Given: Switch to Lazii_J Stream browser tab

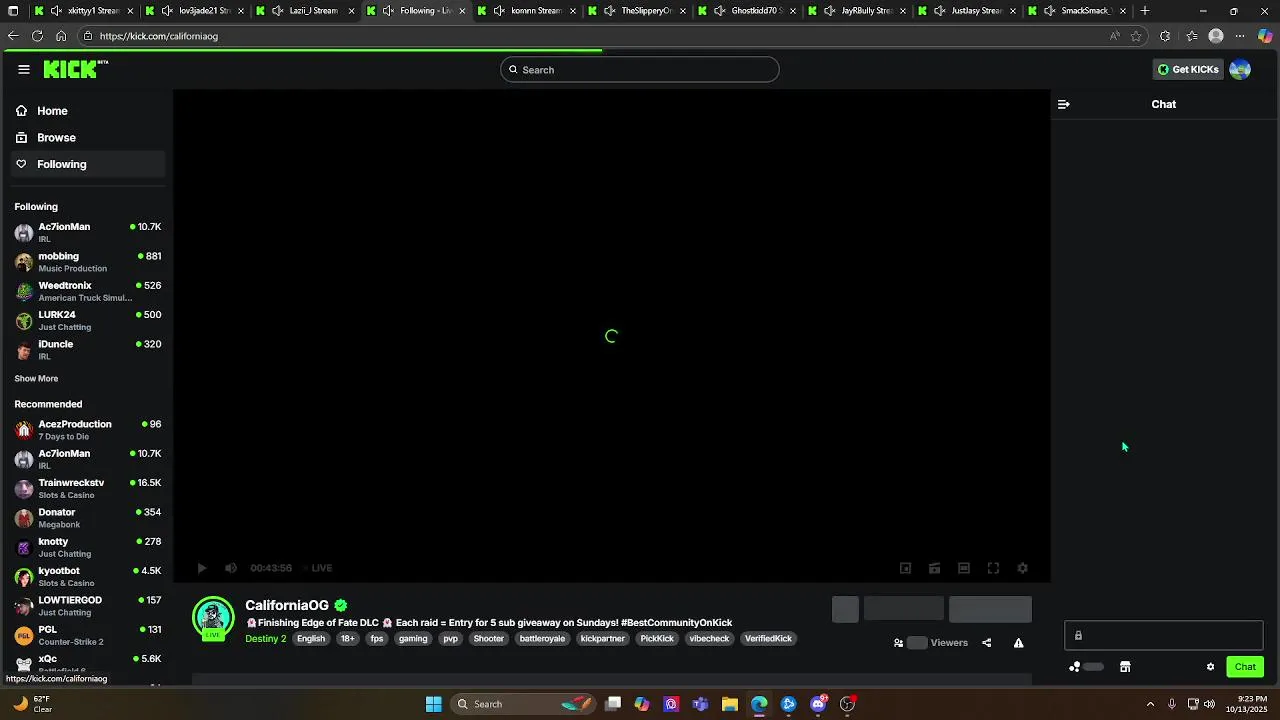Looking at the screenshot, I should pos(305,11).
